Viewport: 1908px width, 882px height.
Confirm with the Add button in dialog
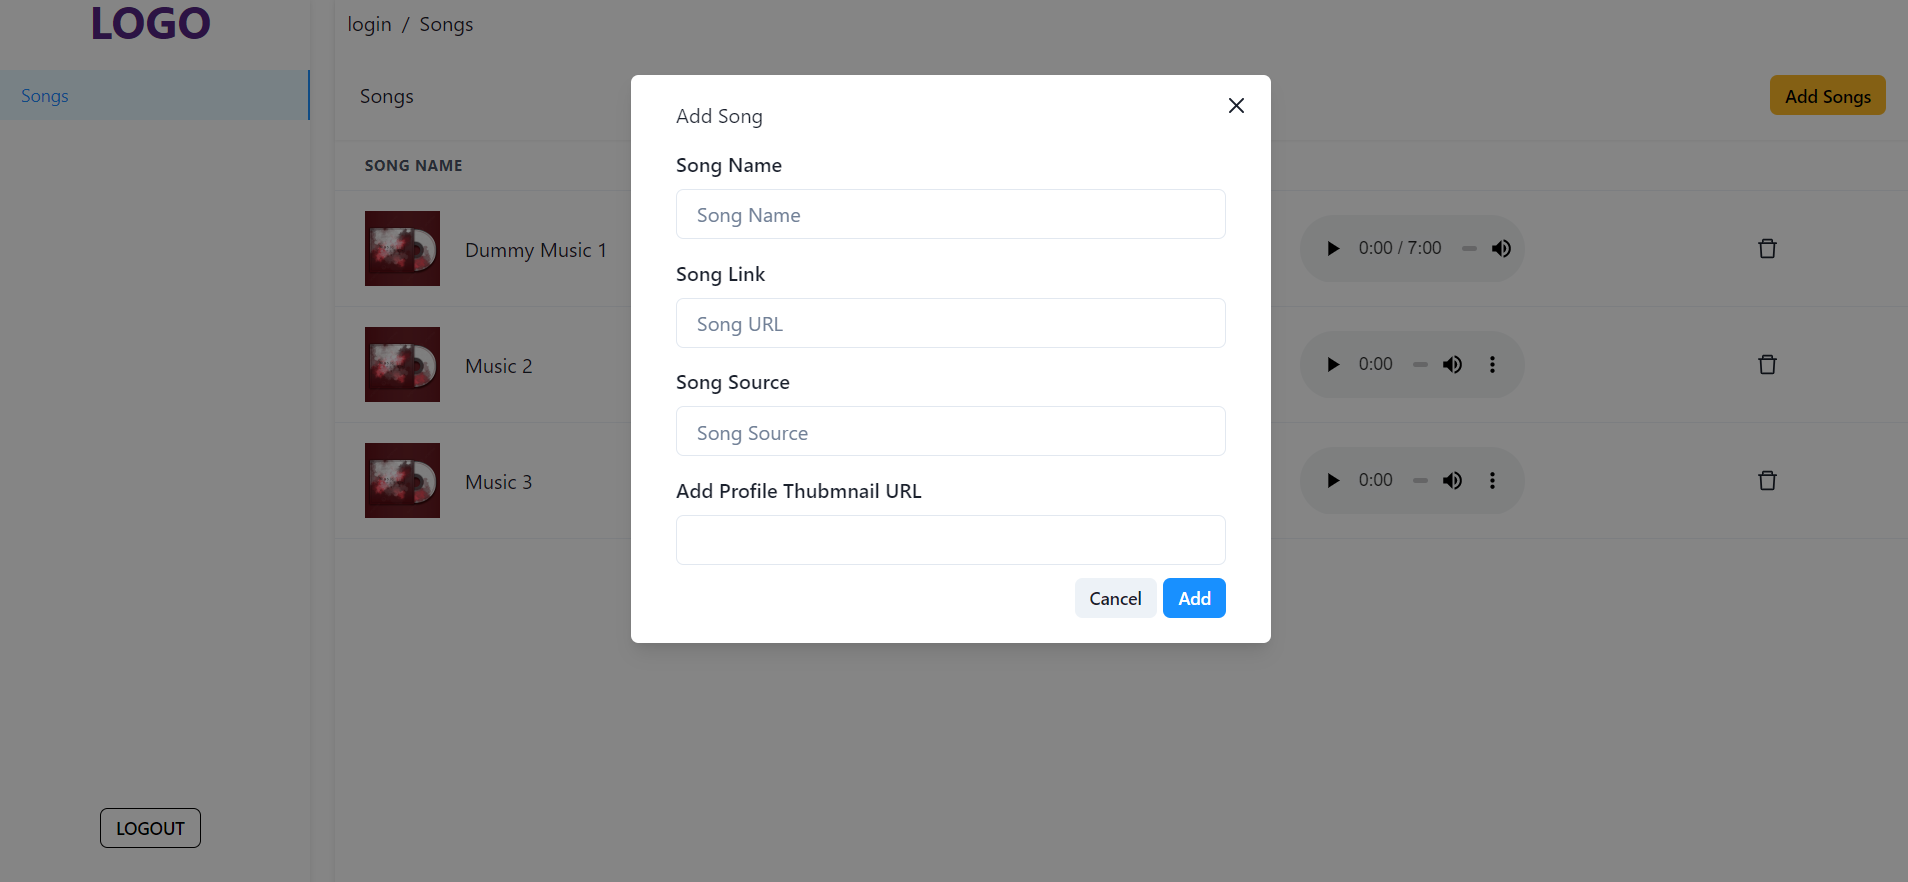tap(1193, 598)
